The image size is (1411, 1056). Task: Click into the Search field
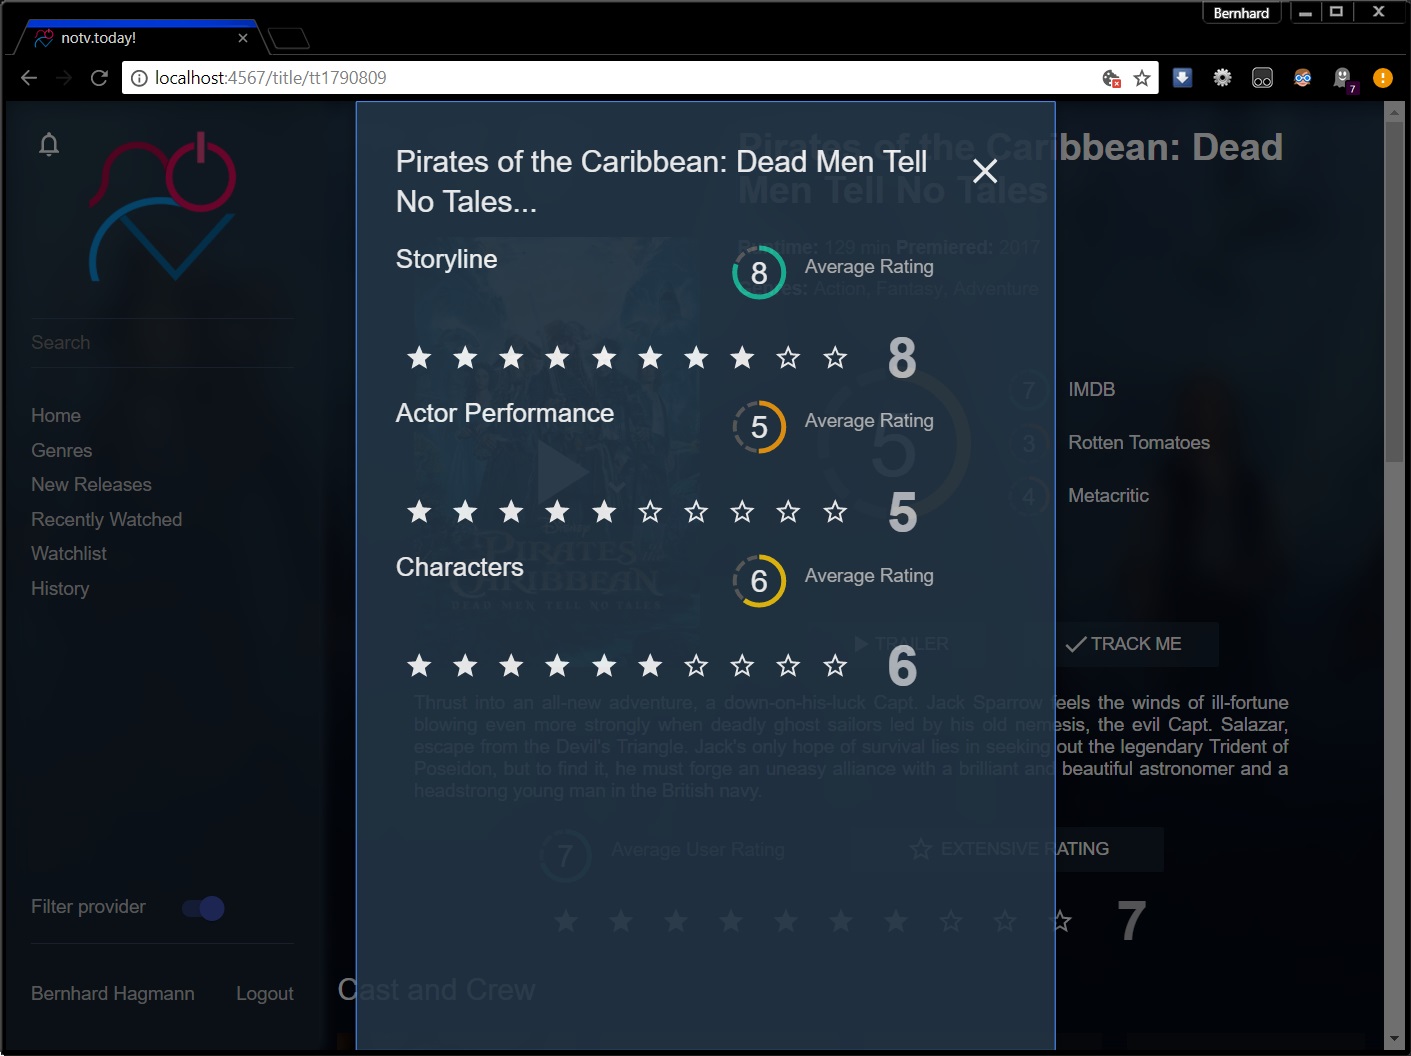point(160,343)
